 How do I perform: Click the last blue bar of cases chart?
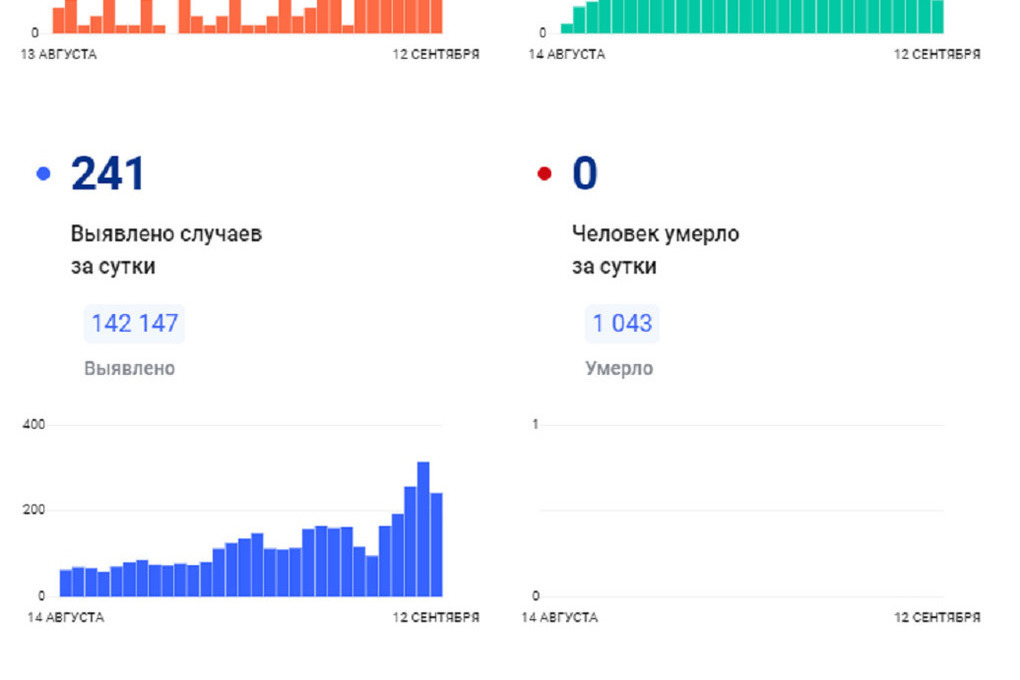(x=436, y=545)
